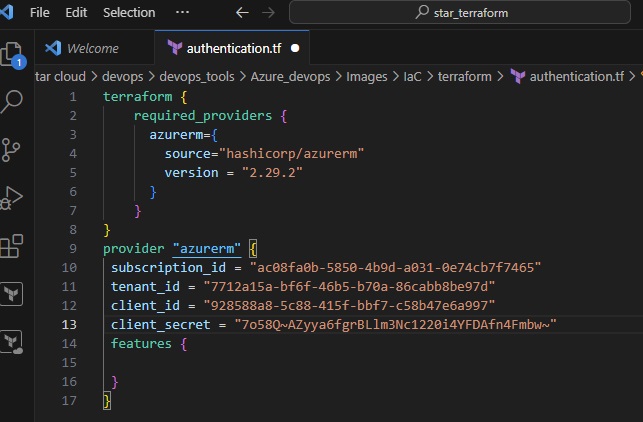Click line number 1 in gutter
643x422 pixels.
tap(73, 97)
